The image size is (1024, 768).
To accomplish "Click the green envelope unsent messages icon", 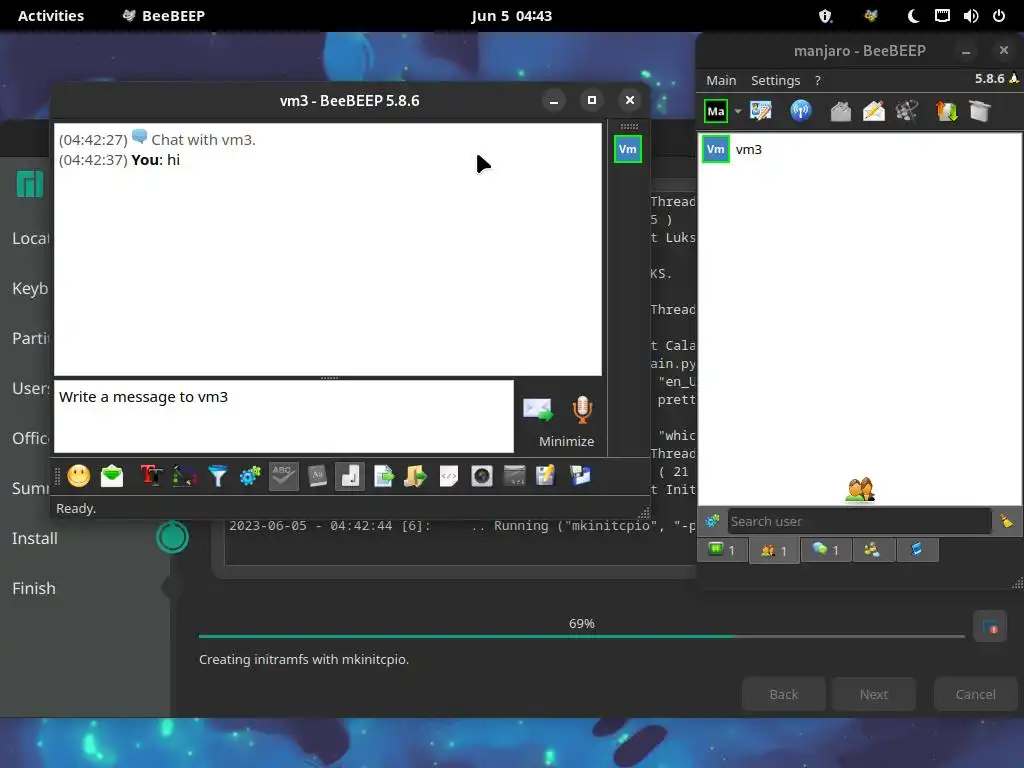I will point(112,476).
